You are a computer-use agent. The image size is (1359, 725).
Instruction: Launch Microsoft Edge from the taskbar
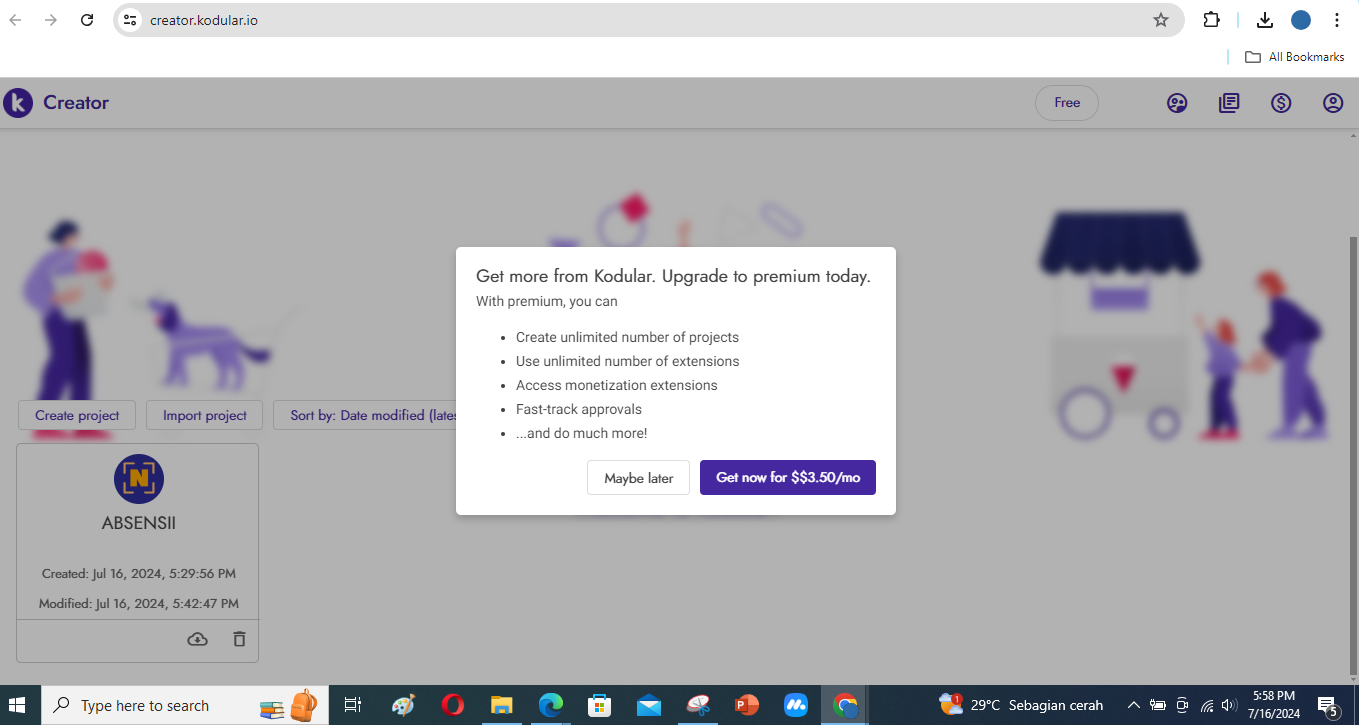tap(550, 705)
